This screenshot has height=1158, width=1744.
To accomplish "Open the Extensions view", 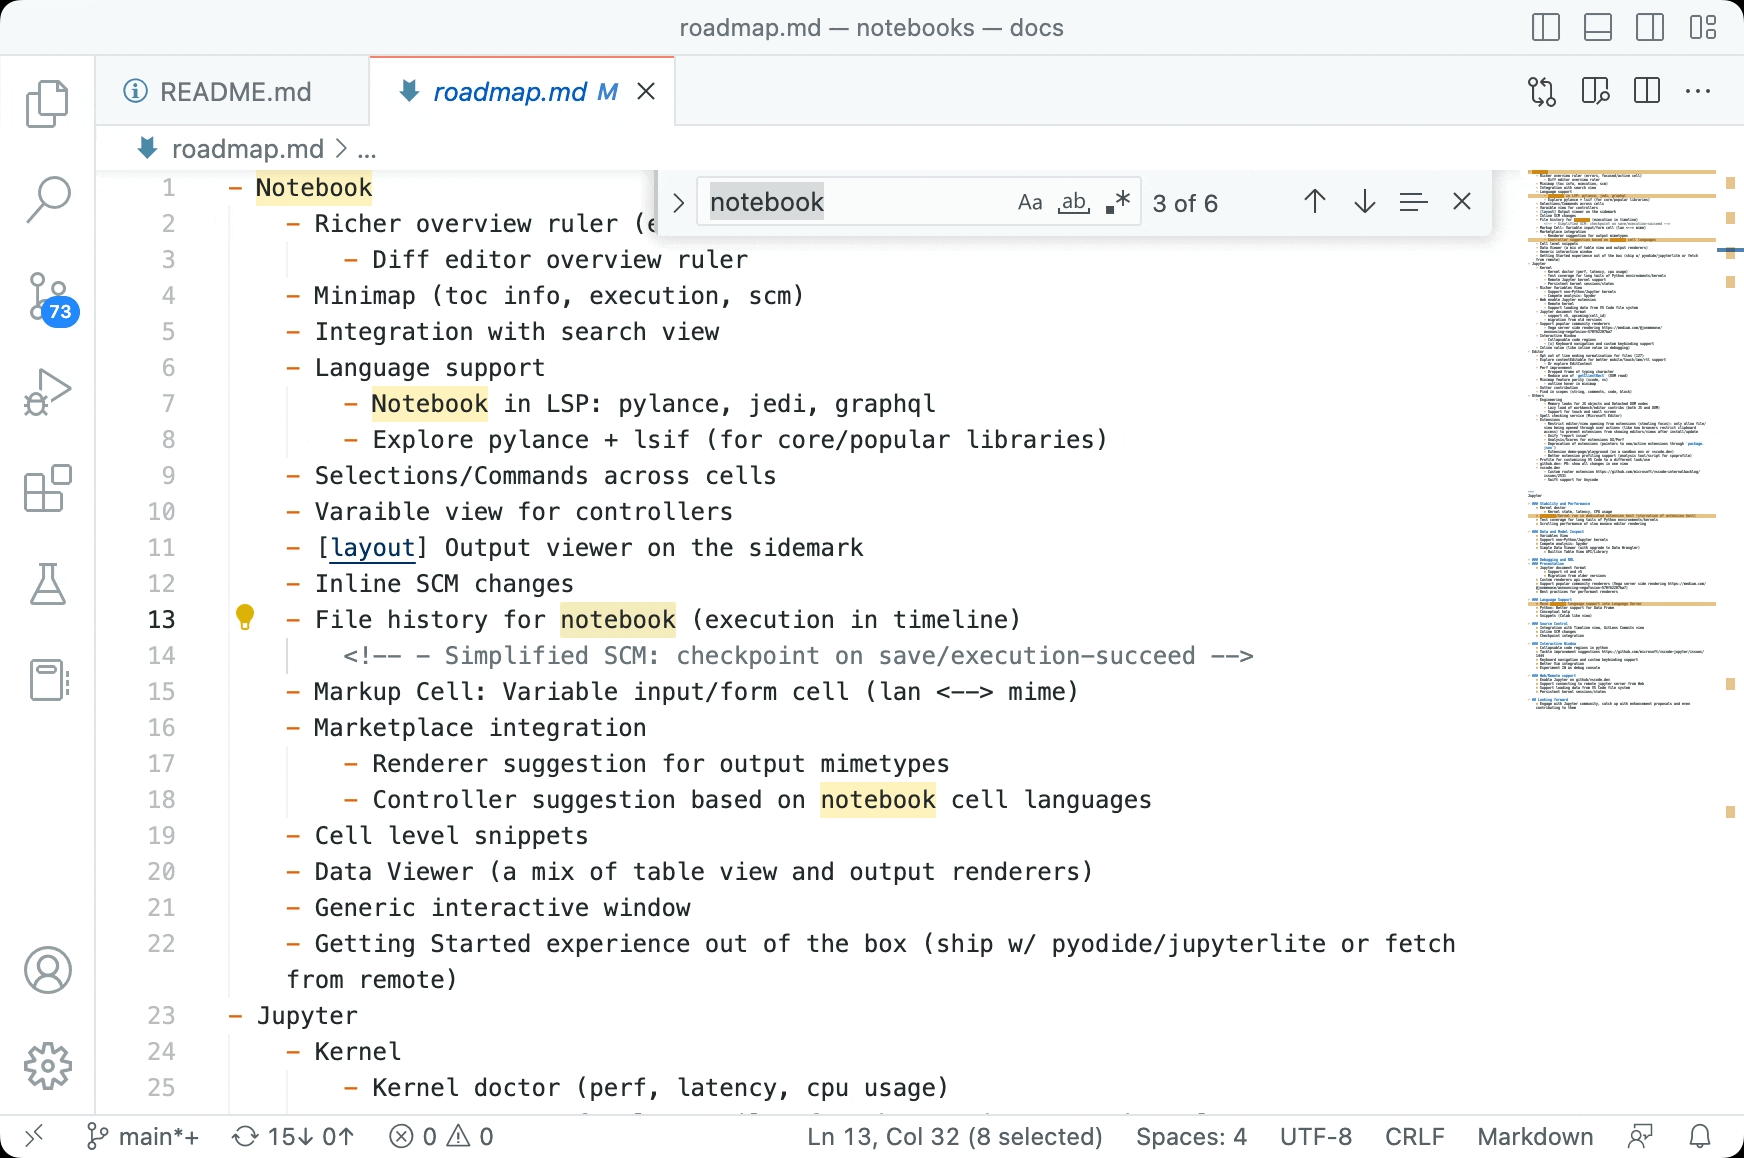I will [x=47, y=489].
